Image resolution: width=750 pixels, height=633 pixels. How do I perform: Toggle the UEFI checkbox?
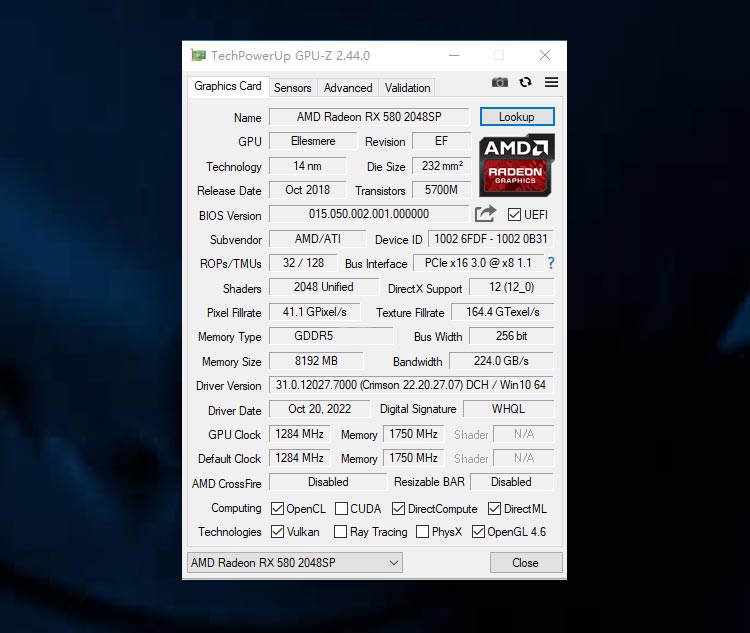514,214
